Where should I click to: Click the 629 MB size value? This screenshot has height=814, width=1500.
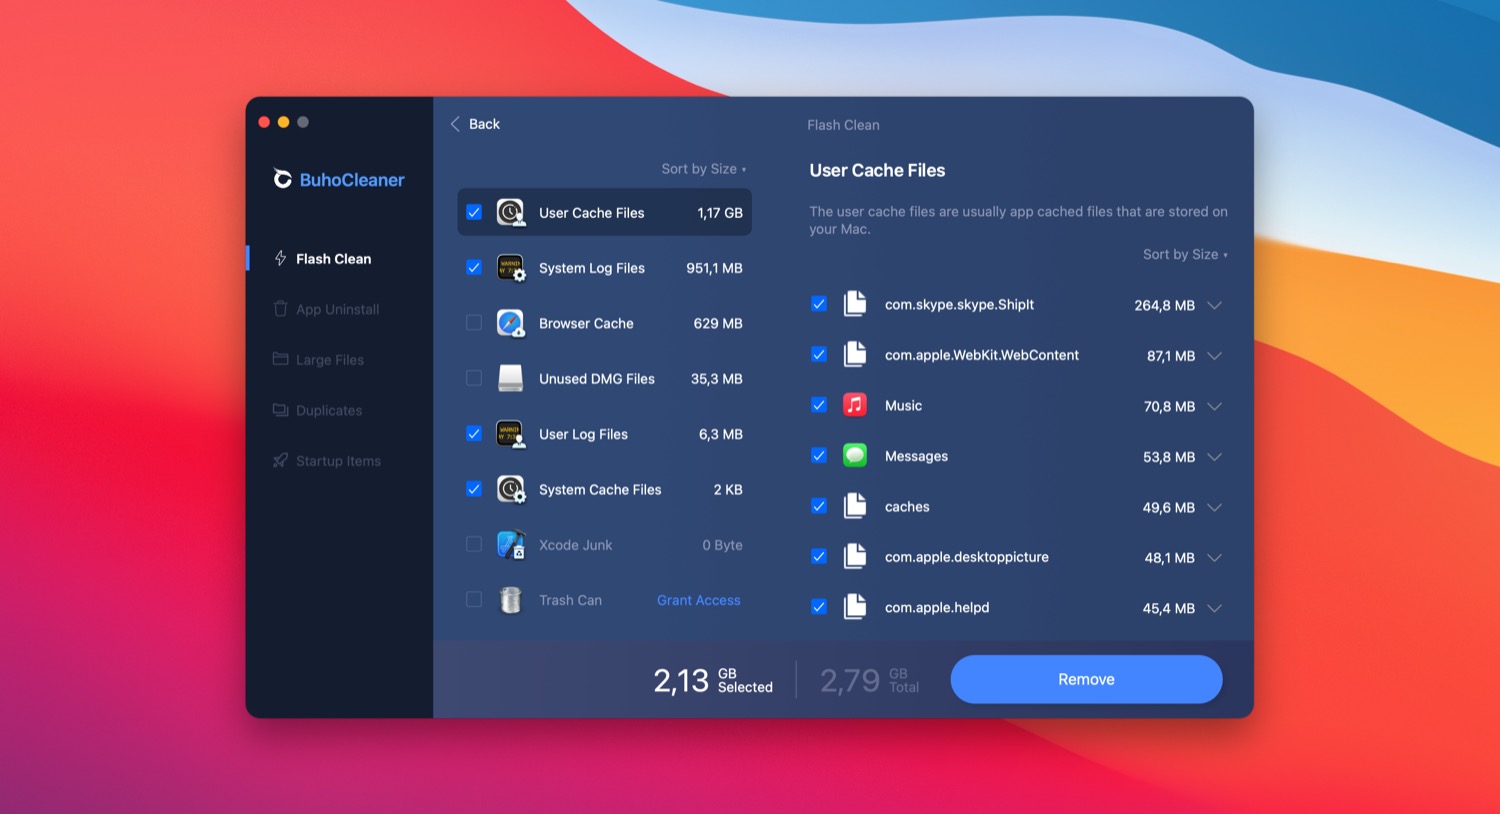(x=718, y=324)
